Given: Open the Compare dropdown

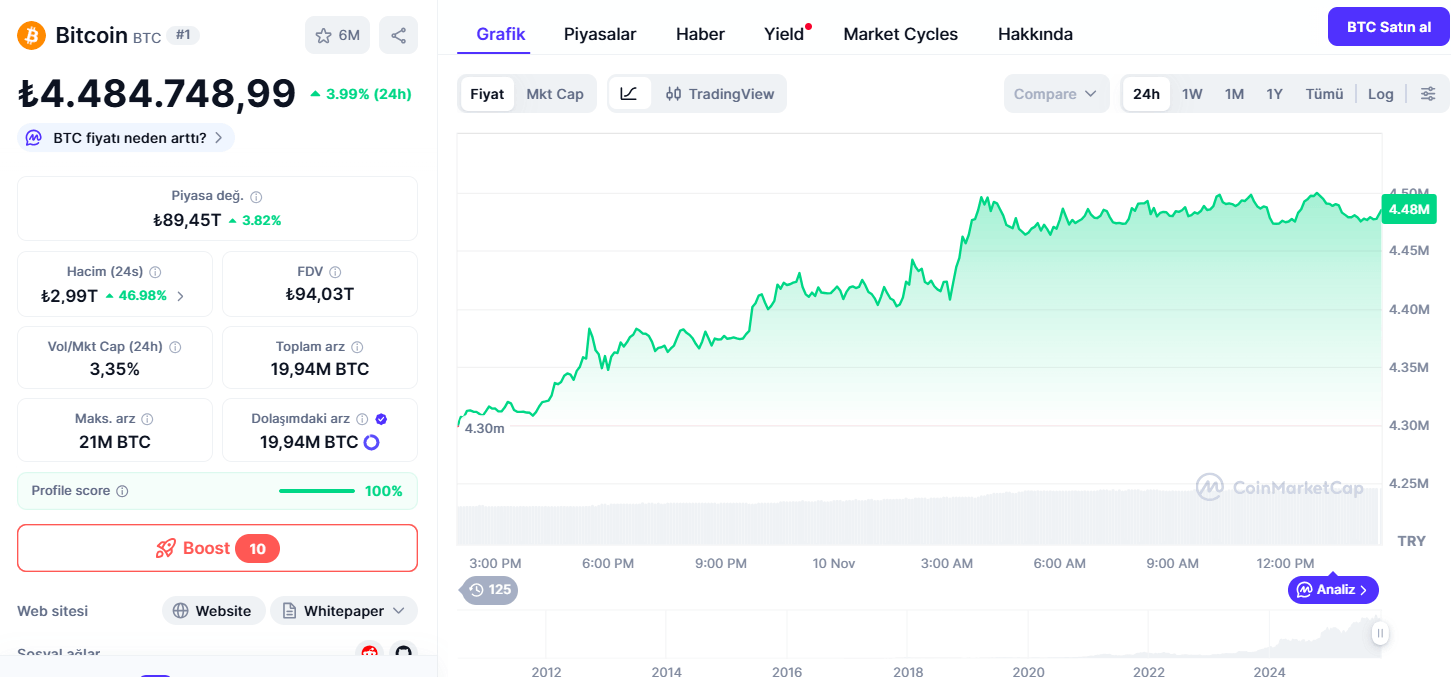Looking at the screenshot, I should tap(1056, 94).
